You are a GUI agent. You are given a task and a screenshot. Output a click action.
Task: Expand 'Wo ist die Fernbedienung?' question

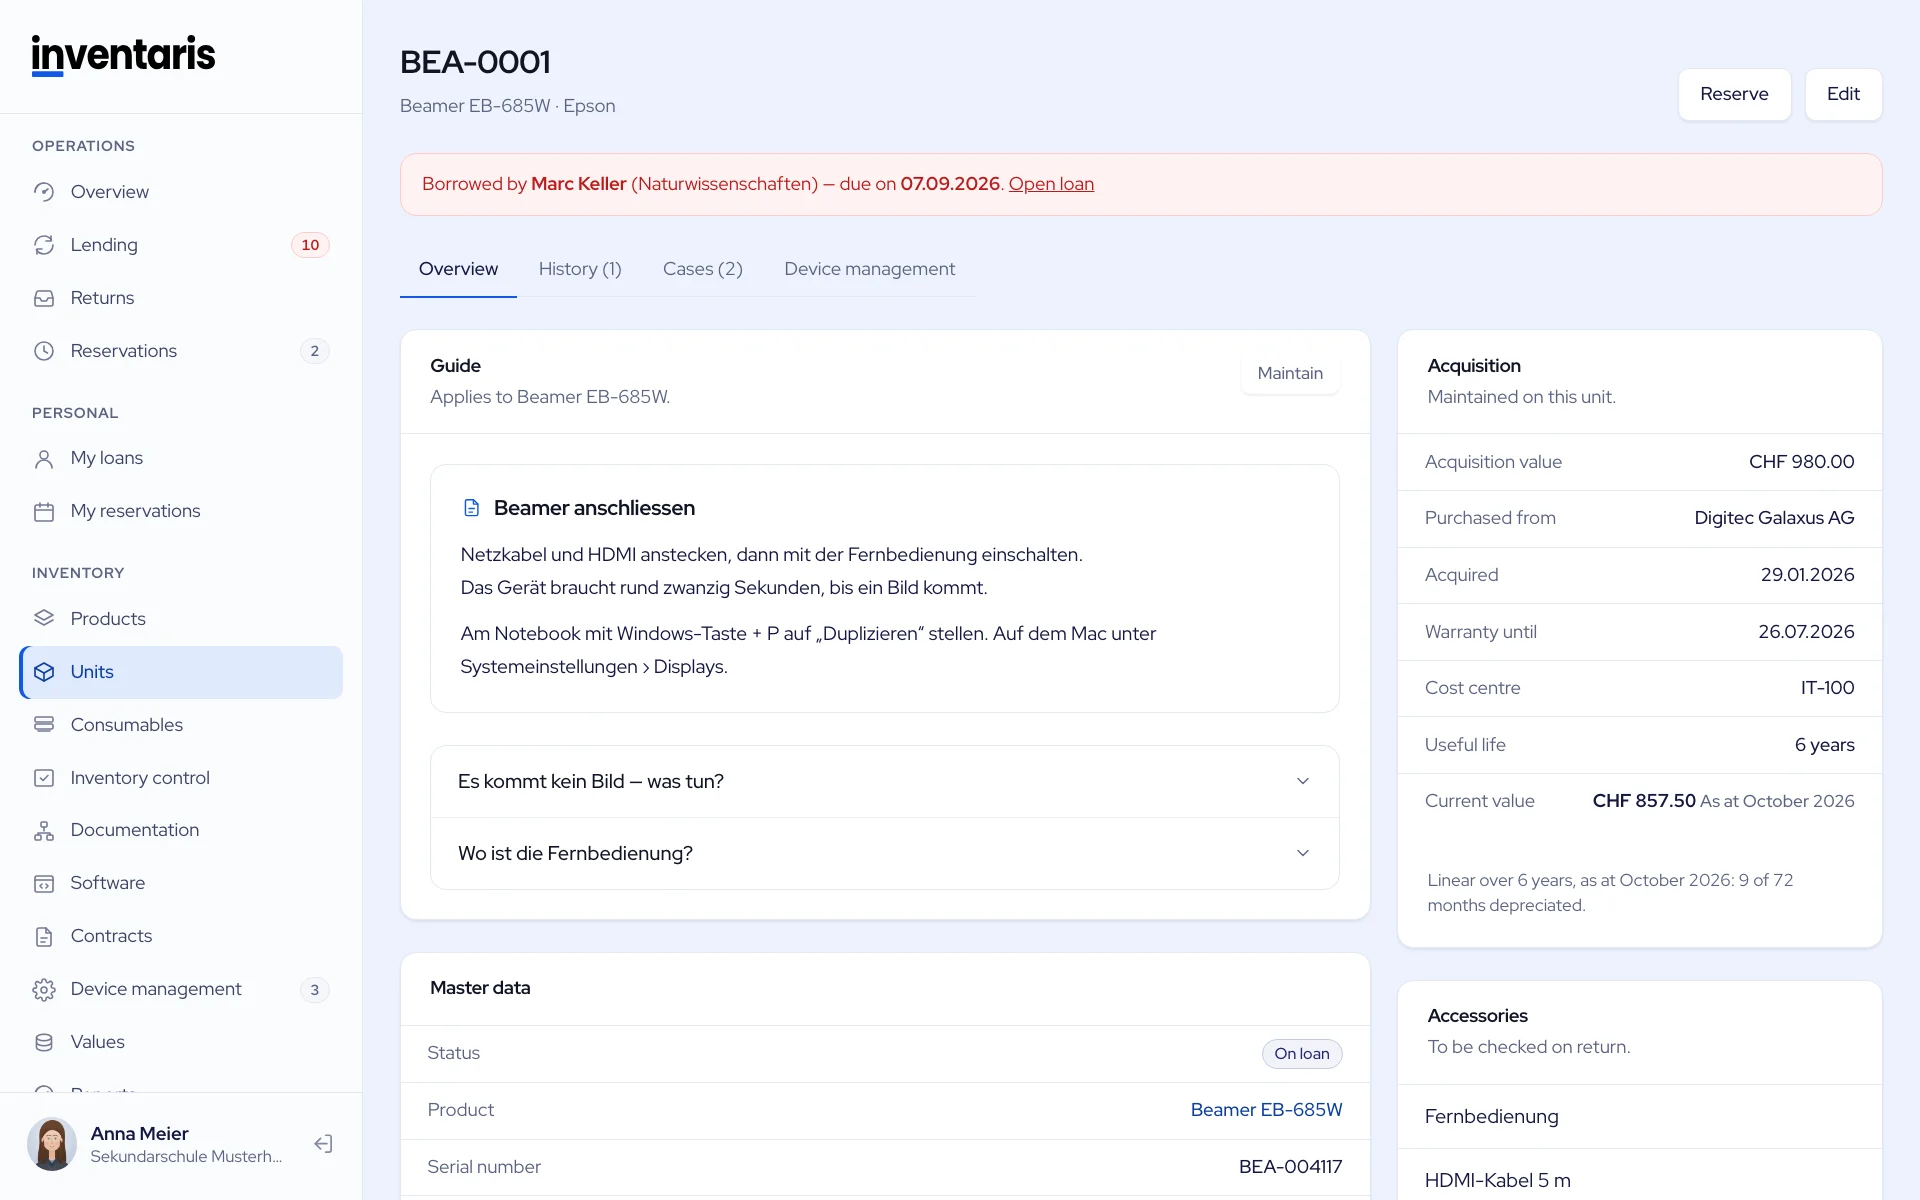[885, 853]
